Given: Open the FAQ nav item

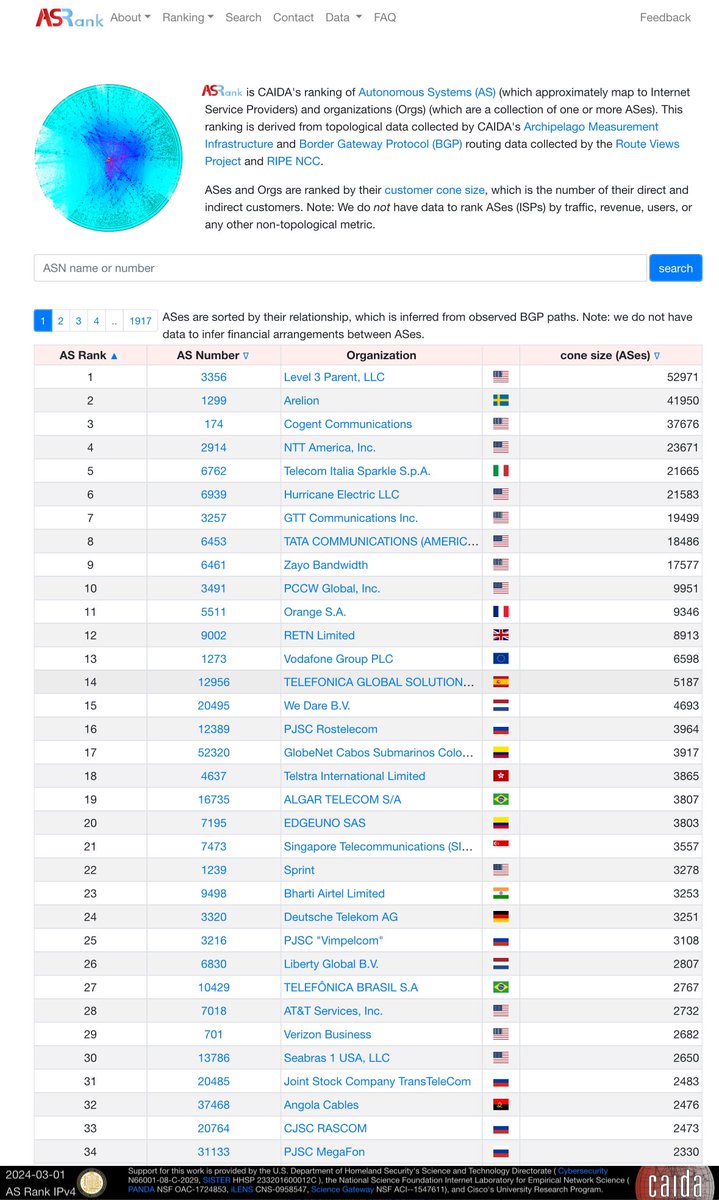Looking at the screenshot, I should click(x=385, y=17).
